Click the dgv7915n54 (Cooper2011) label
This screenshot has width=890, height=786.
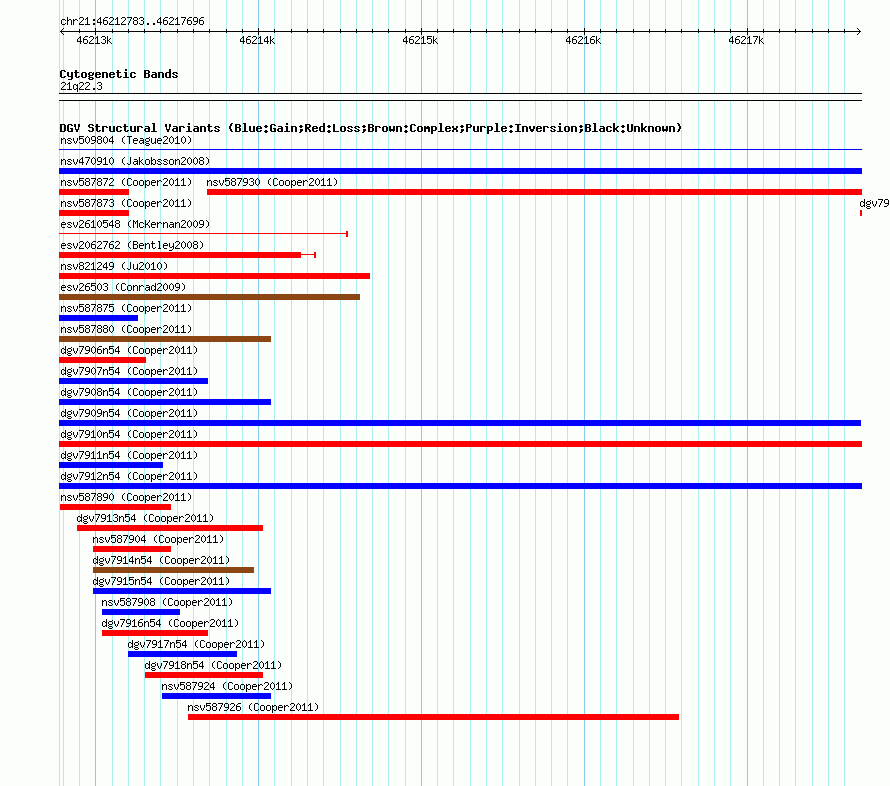[161, 581]
